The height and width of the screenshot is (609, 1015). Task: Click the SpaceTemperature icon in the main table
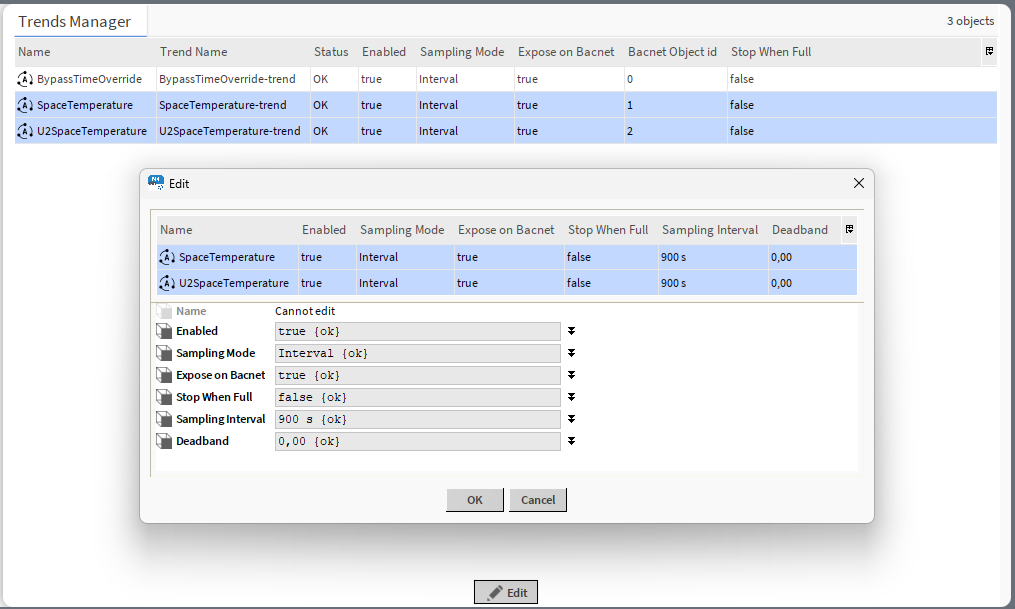click(25, 105)
